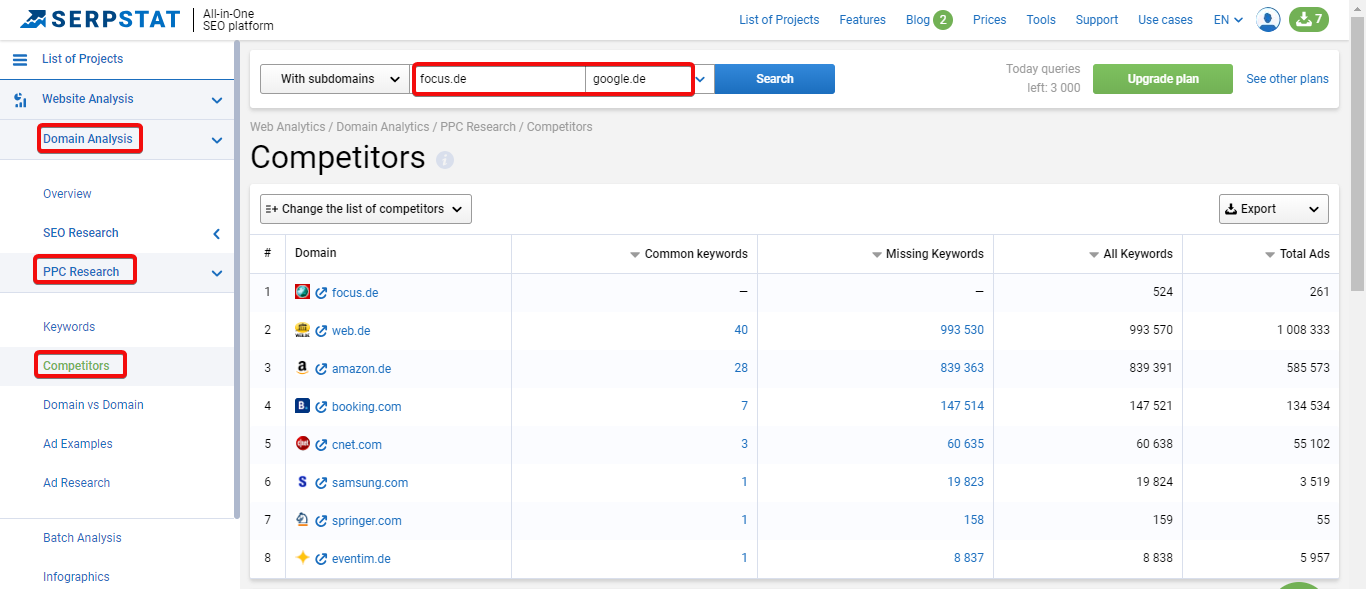Click the blue Search button

coord(775,79)
